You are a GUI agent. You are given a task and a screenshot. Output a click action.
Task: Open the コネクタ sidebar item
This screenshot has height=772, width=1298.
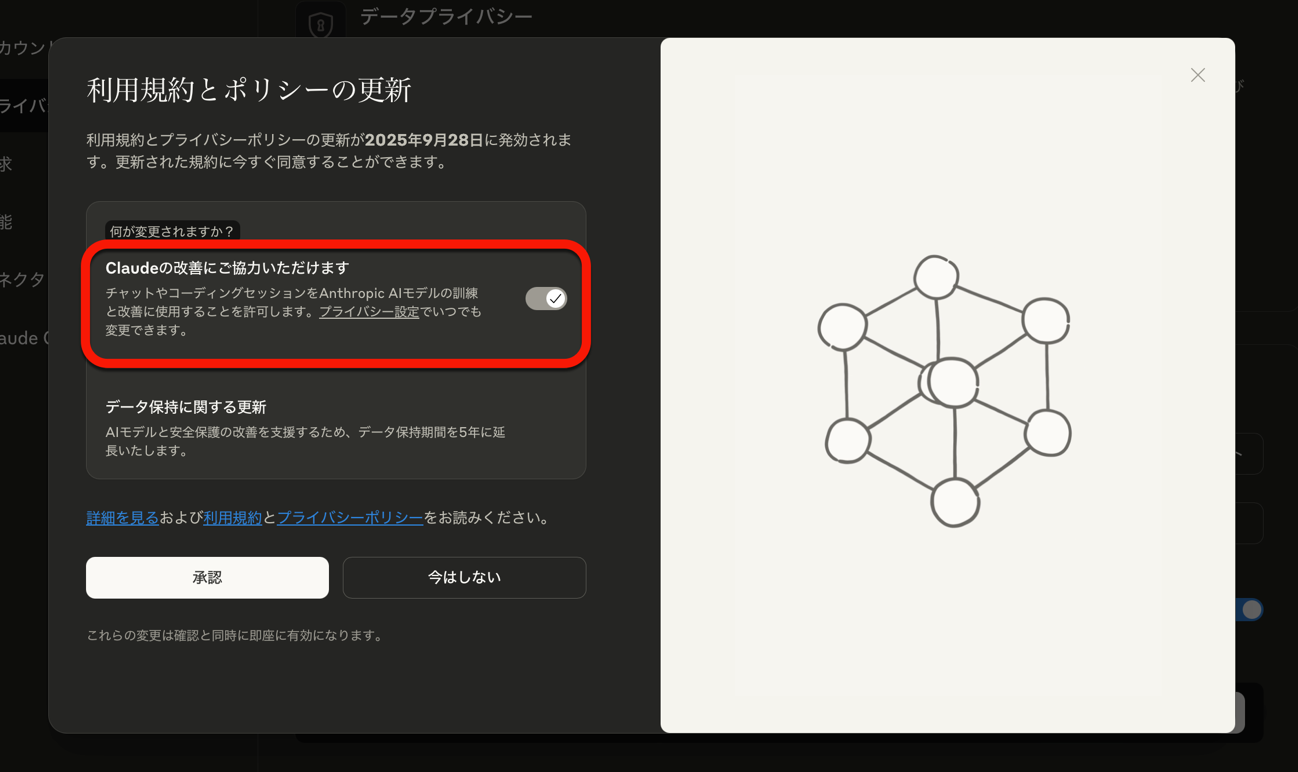[22, 280]
